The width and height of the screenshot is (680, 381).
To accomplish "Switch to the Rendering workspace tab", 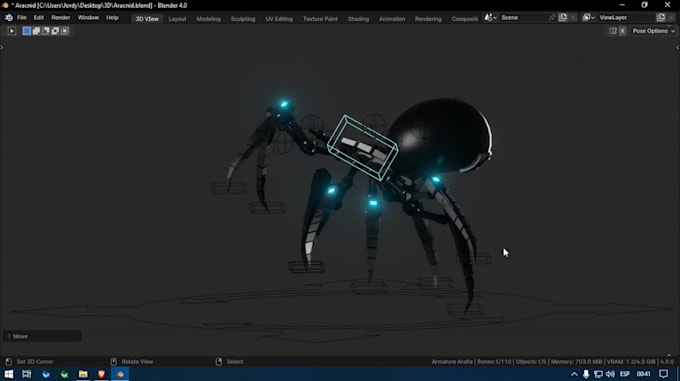I will [428, 19].
